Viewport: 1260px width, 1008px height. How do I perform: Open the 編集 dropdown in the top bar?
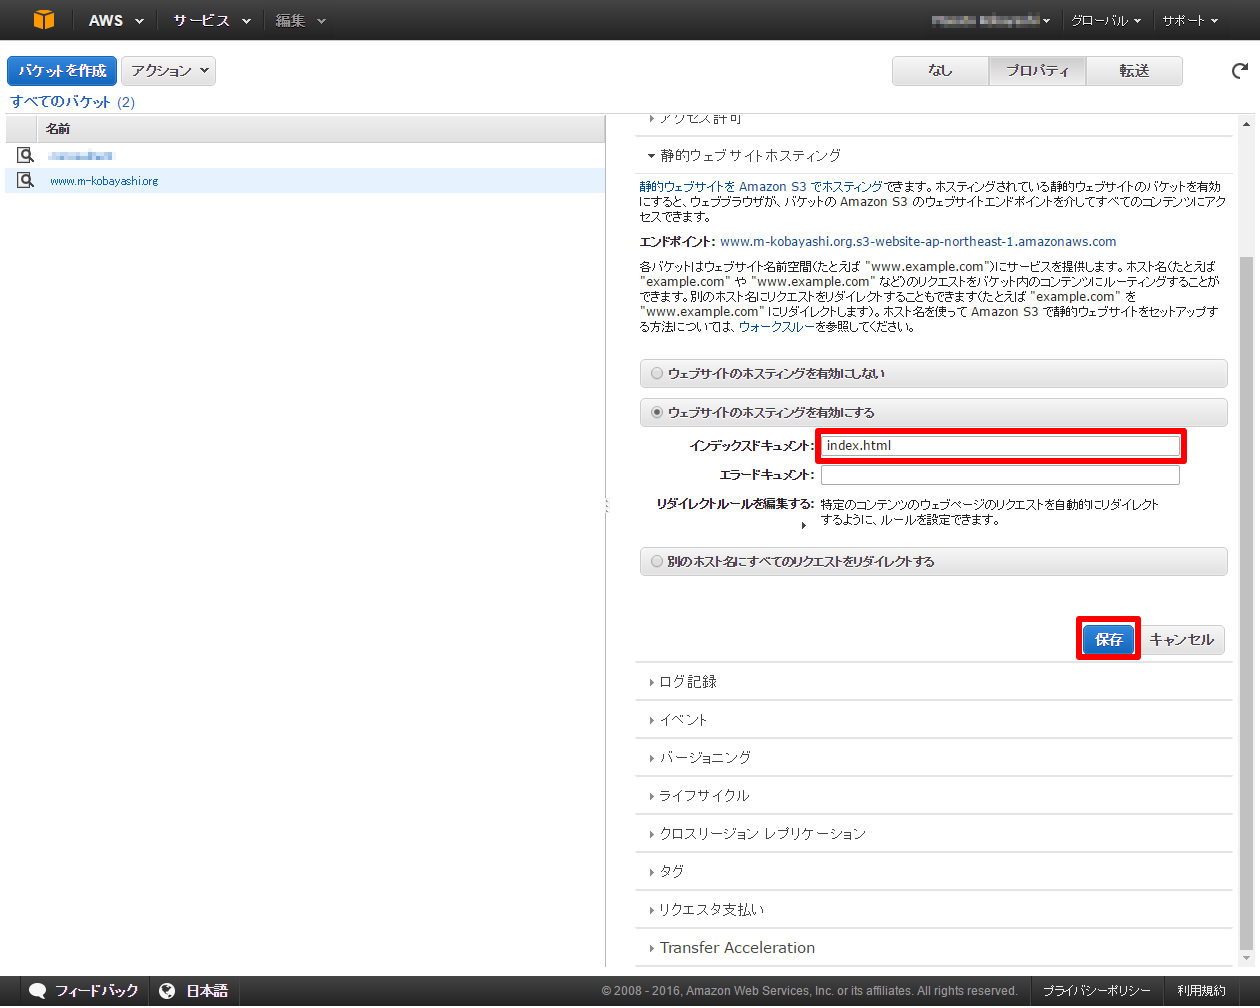pos(300,20)
